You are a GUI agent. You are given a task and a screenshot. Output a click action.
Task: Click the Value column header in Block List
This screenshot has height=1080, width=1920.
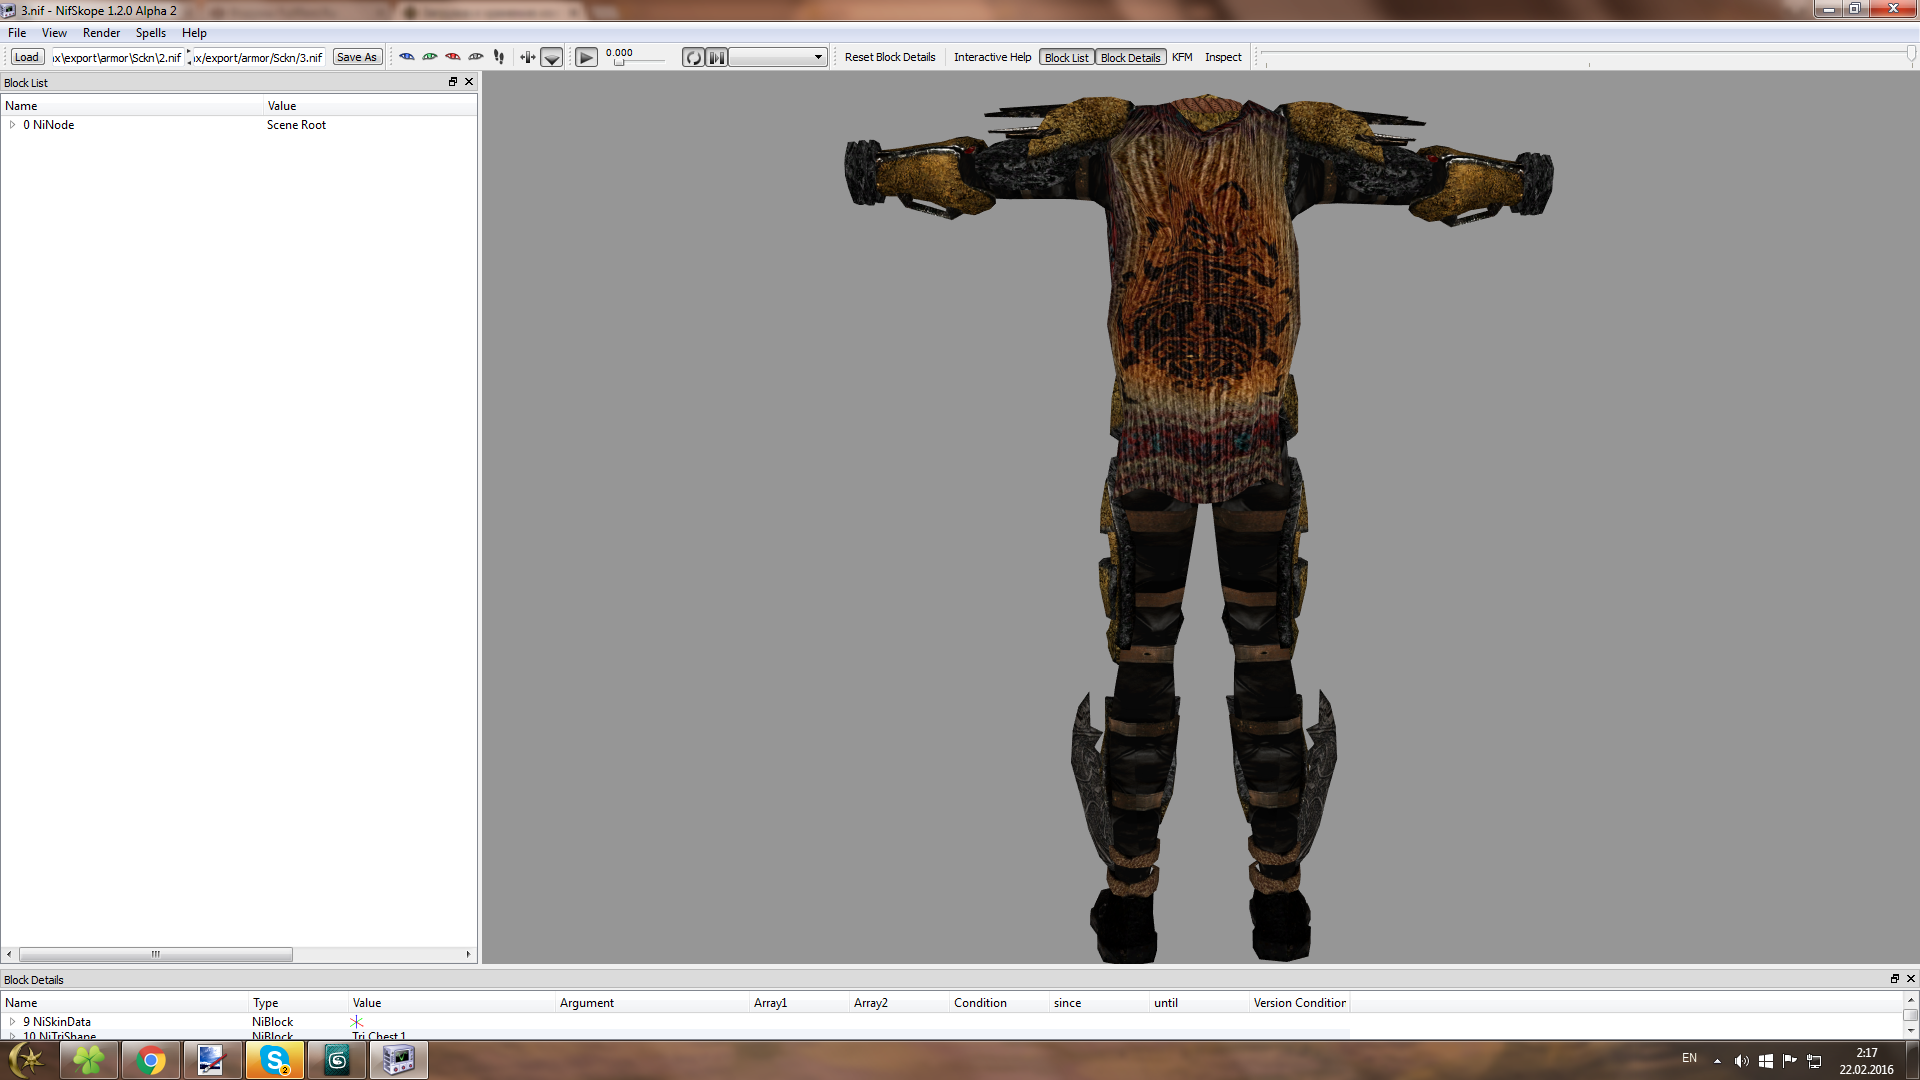370,106
